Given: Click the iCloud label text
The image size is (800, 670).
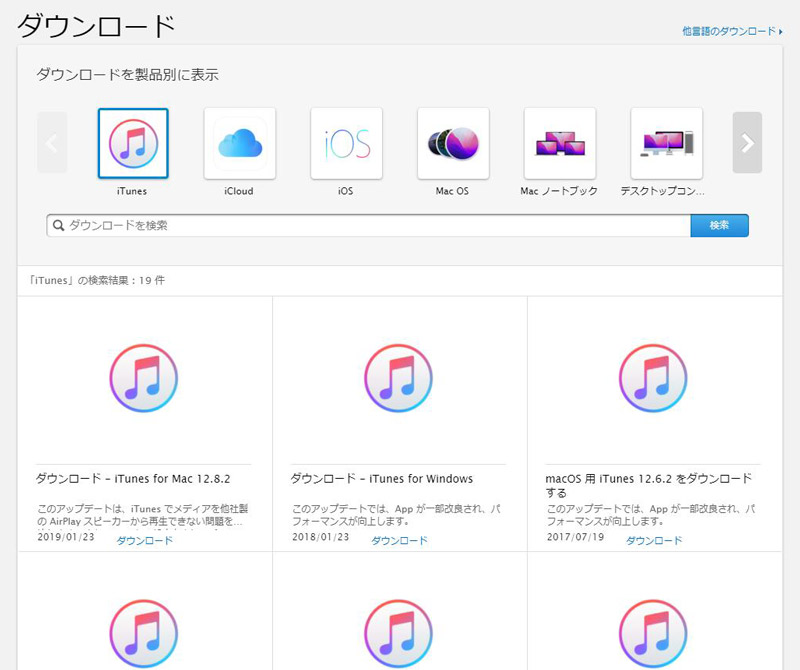Looking at the screenshot, I should point(239,191).
